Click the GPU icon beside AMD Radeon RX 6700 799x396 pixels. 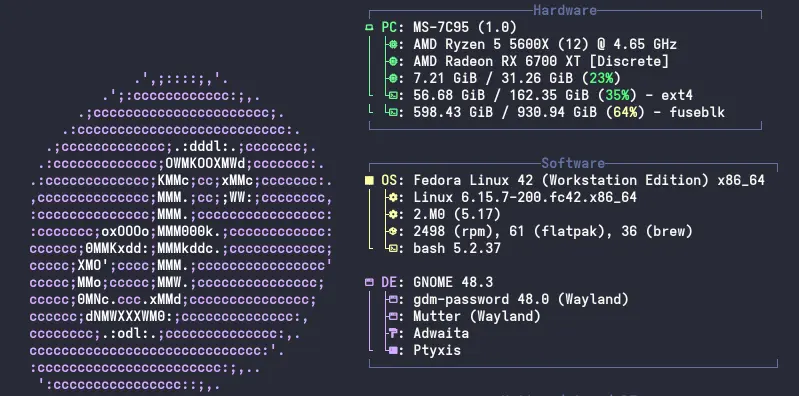[x=393, y=61]
